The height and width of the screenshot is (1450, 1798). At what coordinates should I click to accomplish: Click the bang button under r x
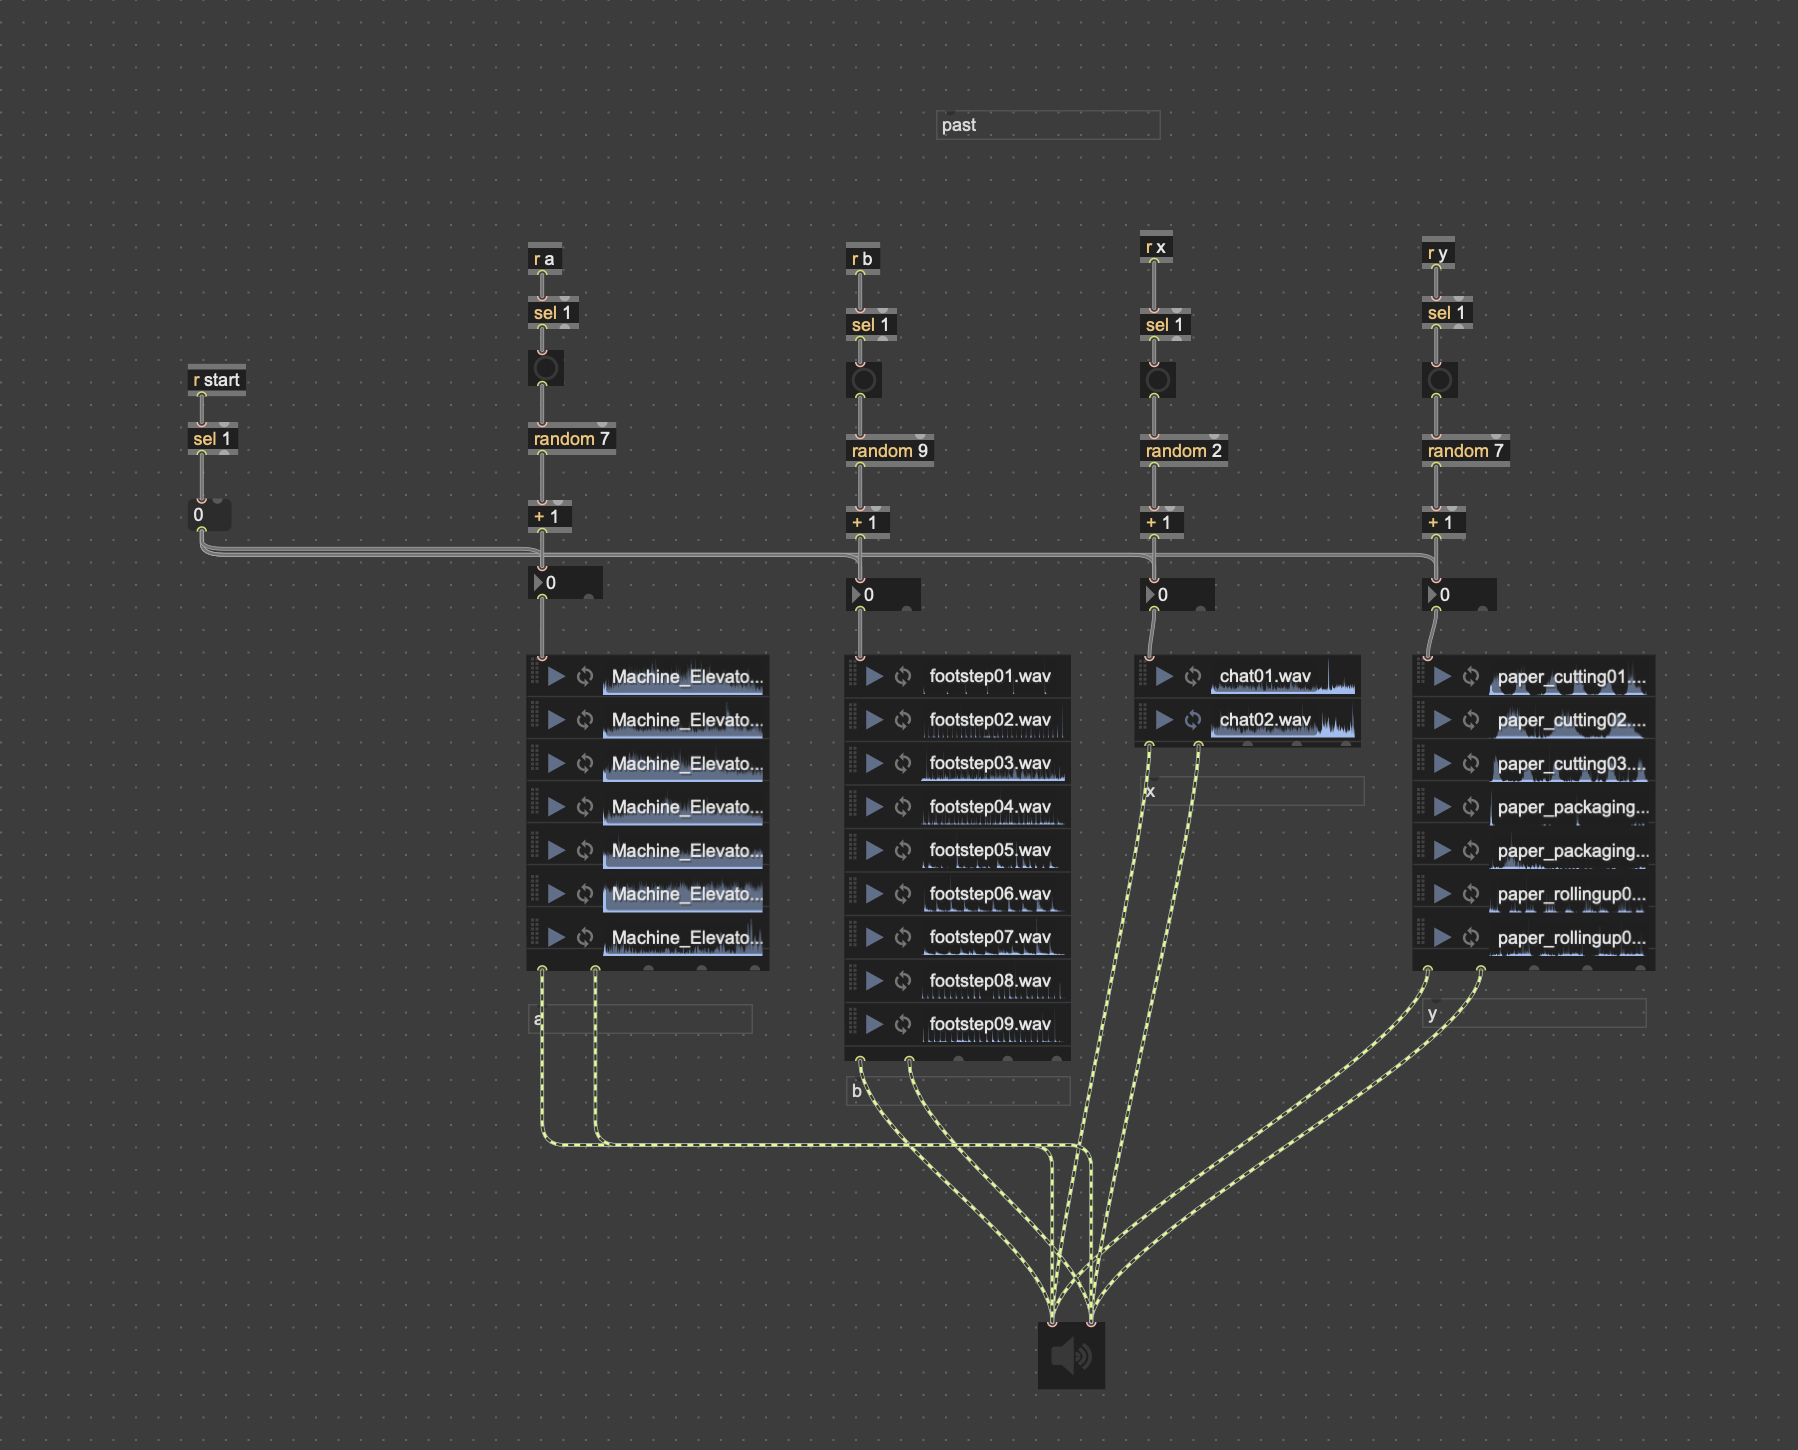pos(1157,380)
